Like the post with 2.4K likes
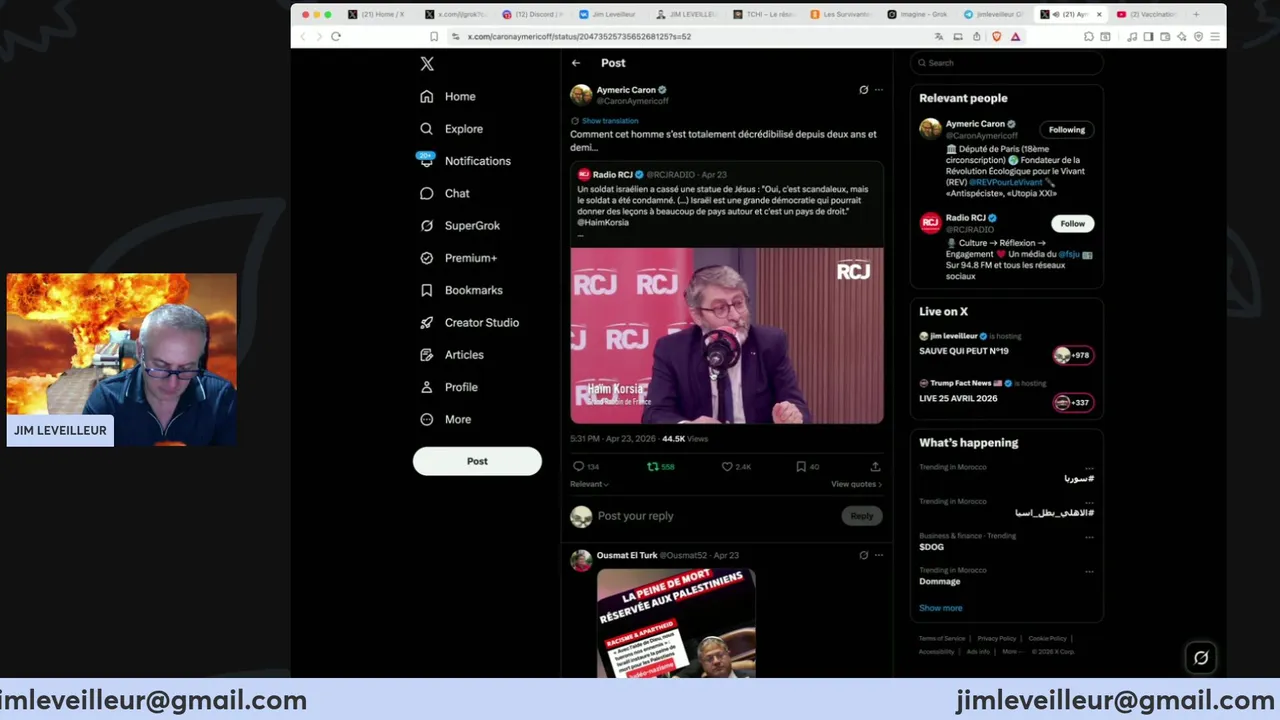Viewport: 1280px width, 720px height. 736,467
